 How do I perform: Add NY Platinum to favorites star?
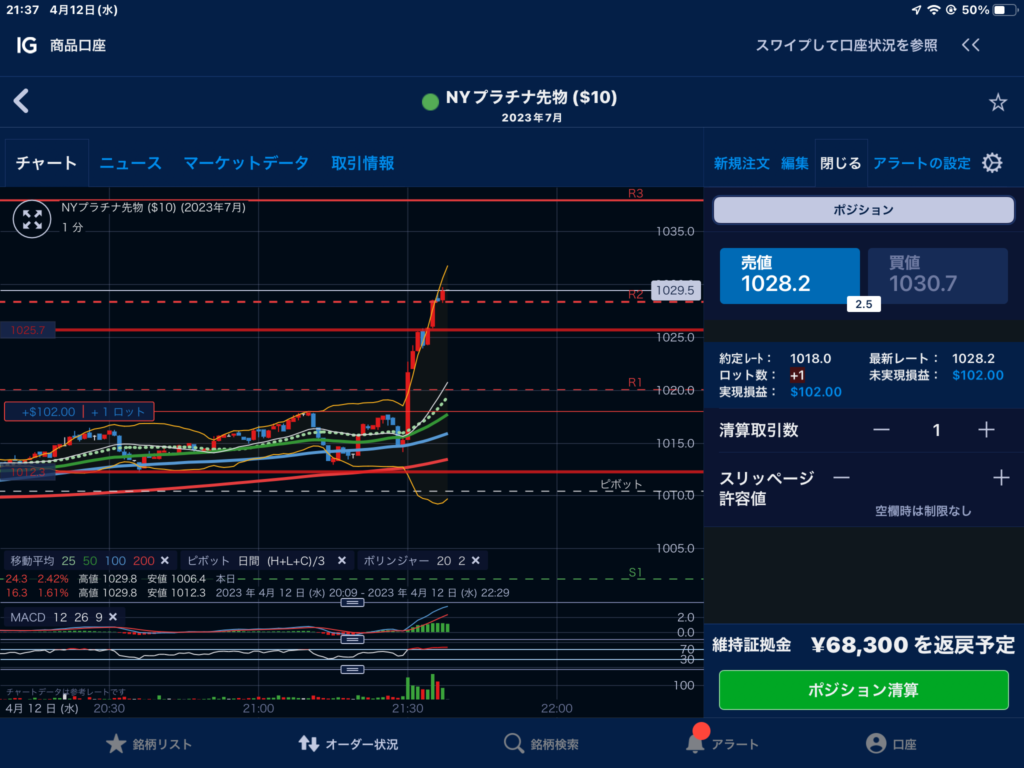(x=997, y=102)
